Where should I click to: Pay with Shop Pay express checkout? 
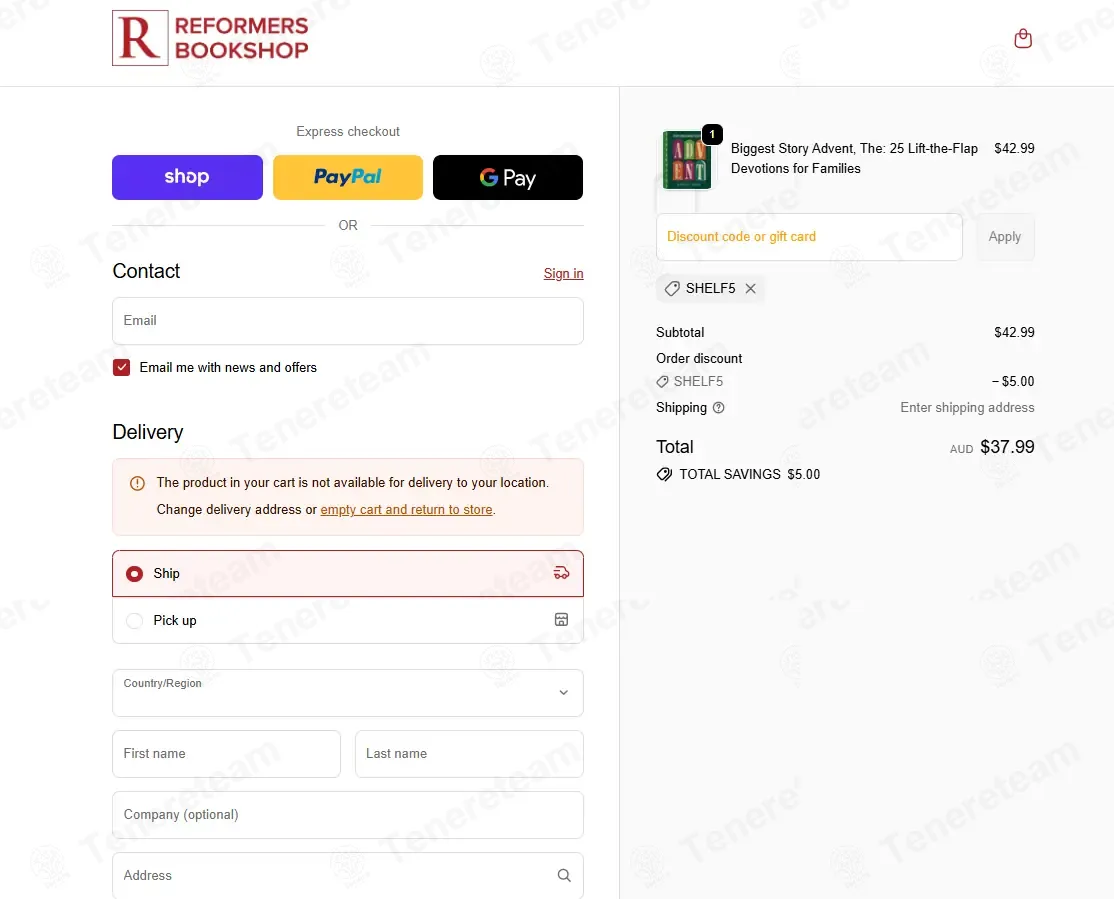click(x=188, y=178)
